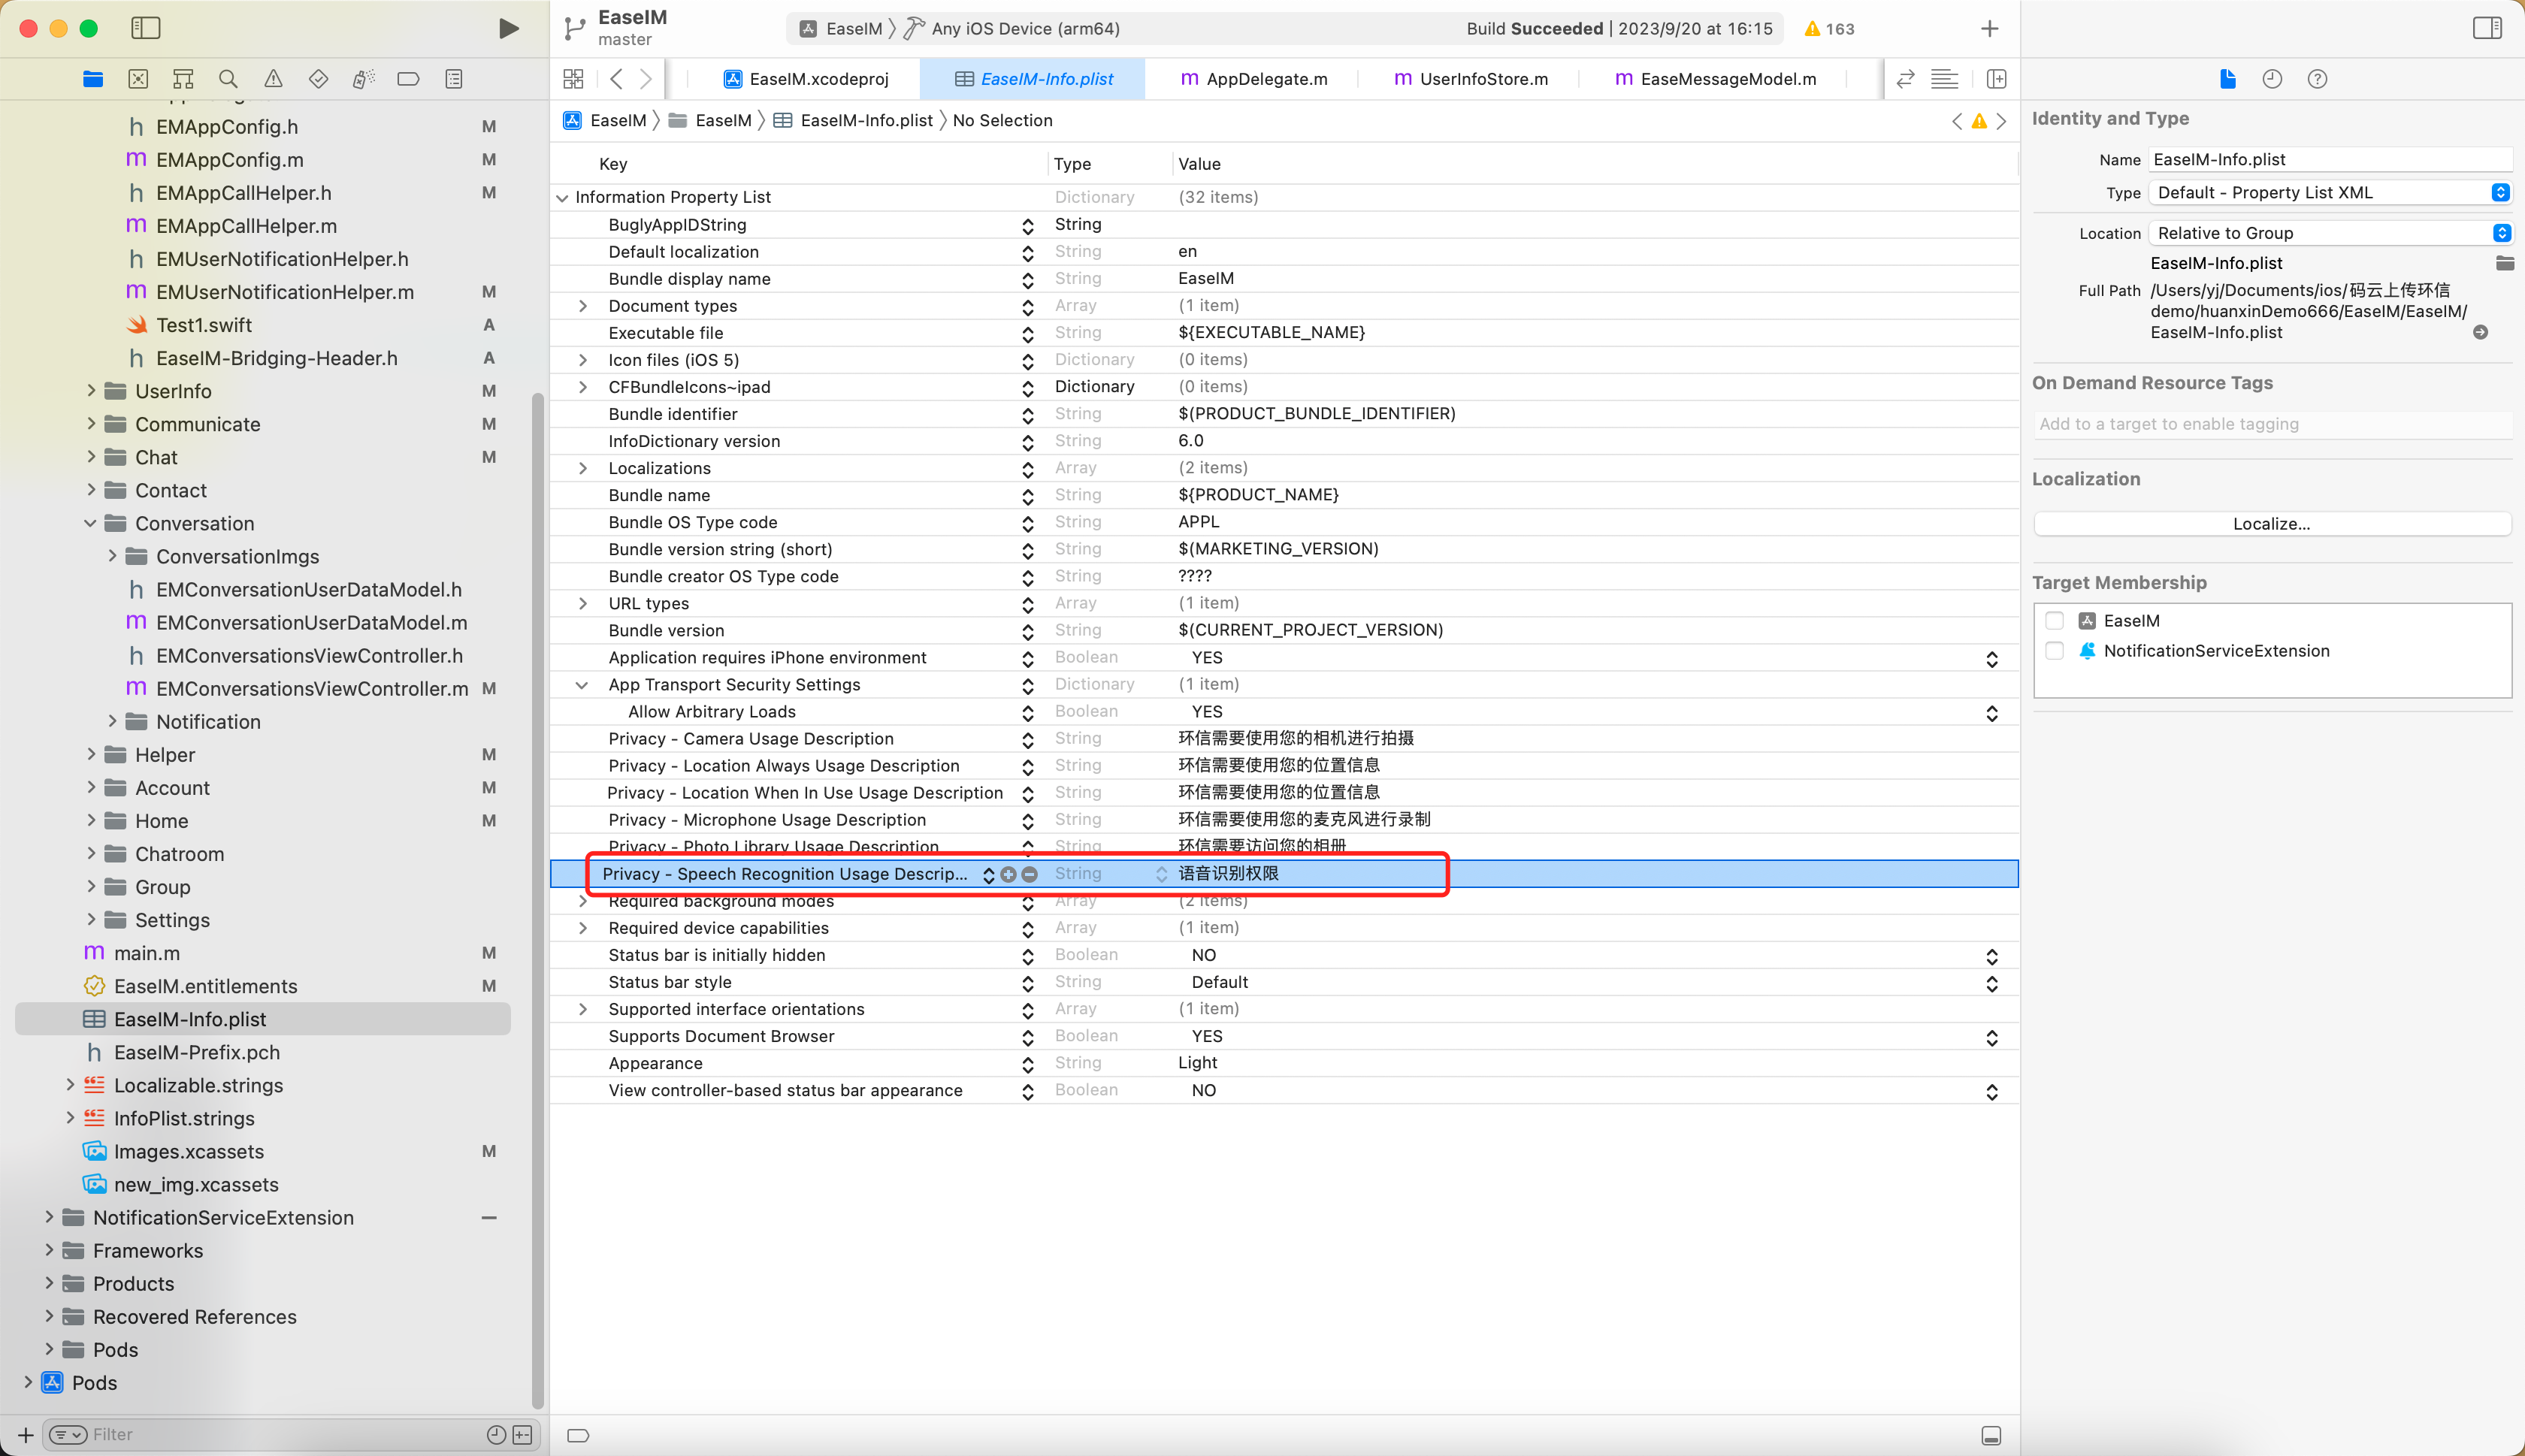
Task: Collapse the Information Property List root
Action: pyautogui.click(x=562, y=198)
